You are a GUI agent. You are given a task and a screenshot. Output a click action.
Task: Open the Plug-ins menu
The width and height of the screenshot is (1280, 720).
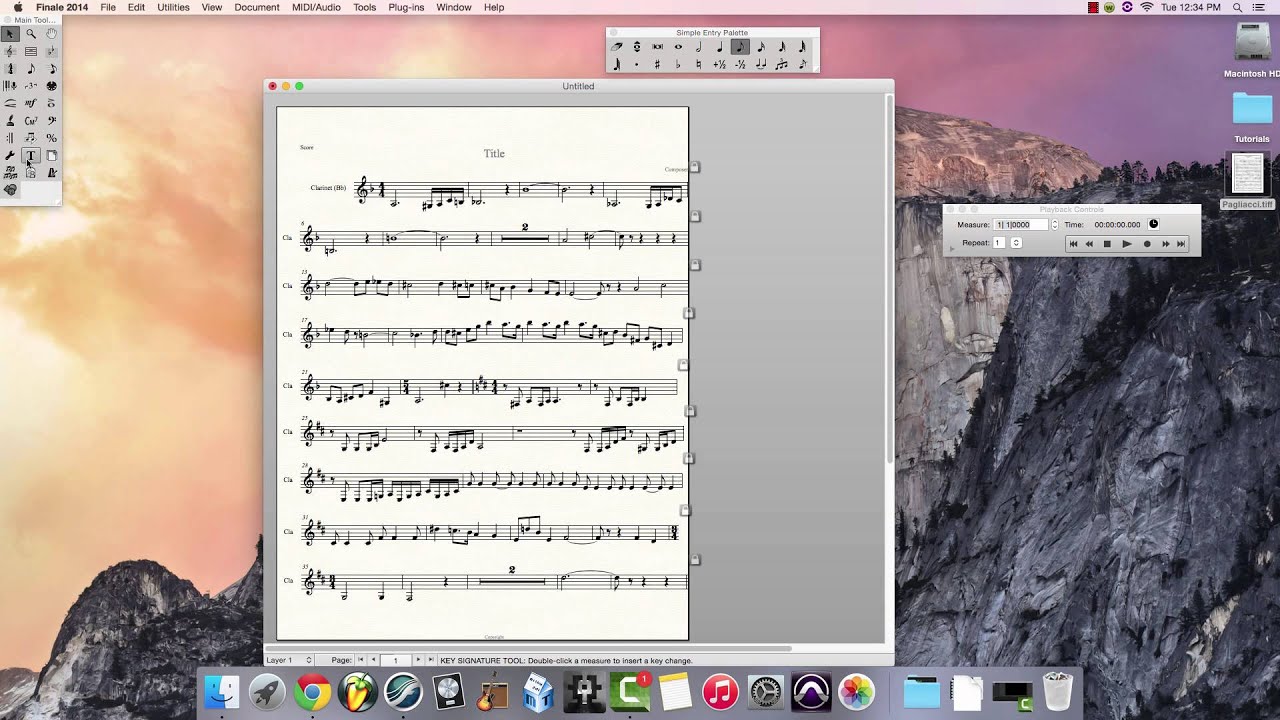[x=406, y=7]
